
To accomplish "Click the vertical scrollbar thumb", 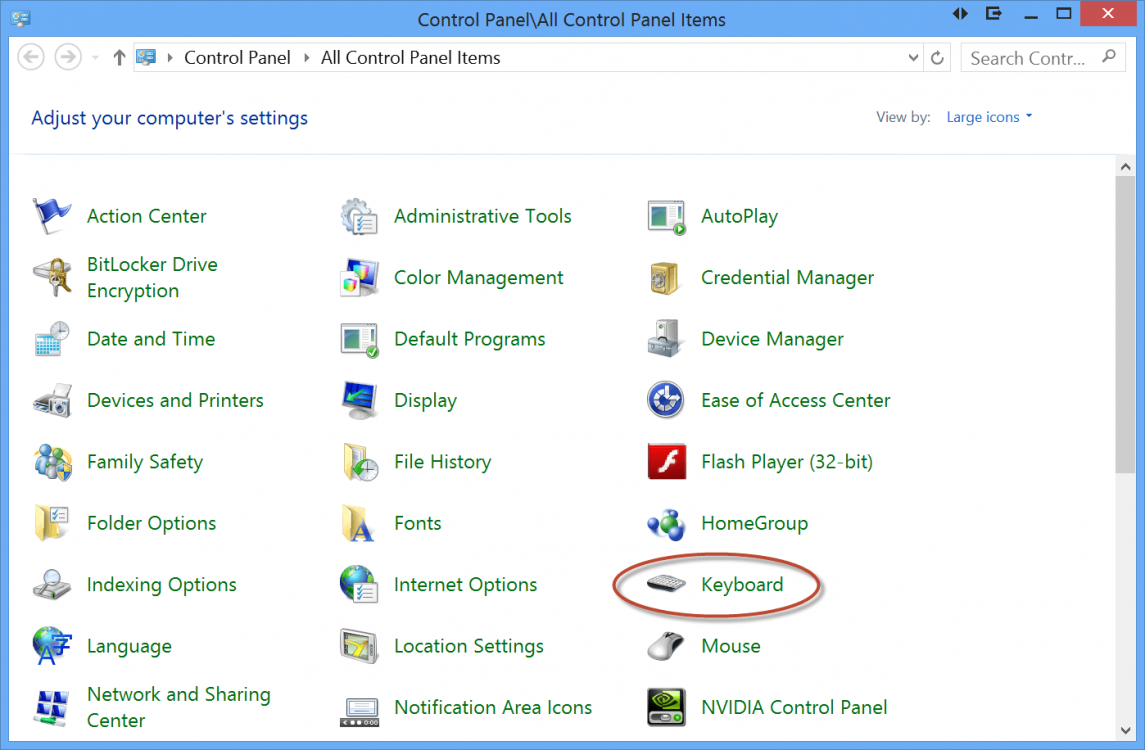I will [1125, 325].
